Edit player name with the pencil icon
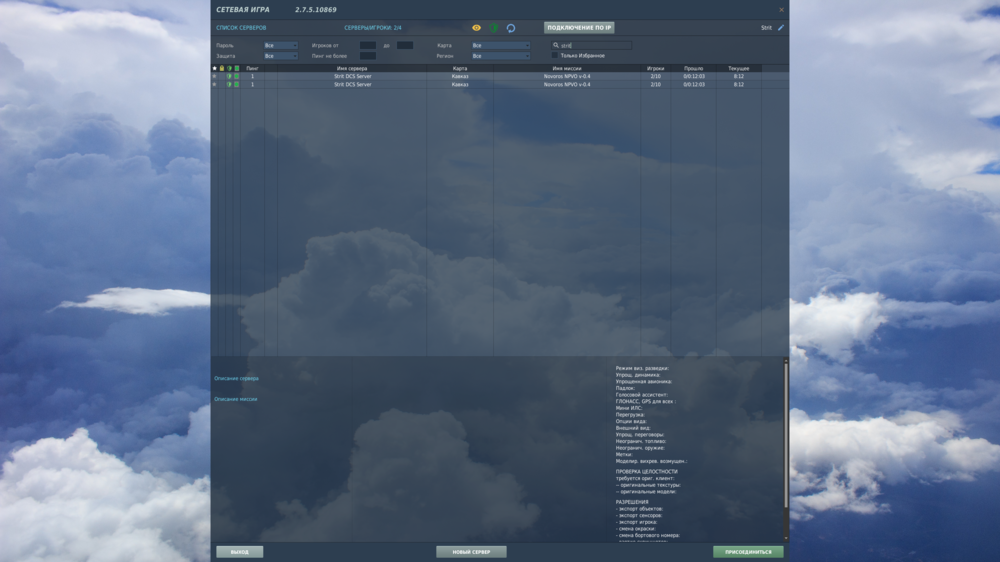The width and height of the screenshot is (1000, 562). 781,27
